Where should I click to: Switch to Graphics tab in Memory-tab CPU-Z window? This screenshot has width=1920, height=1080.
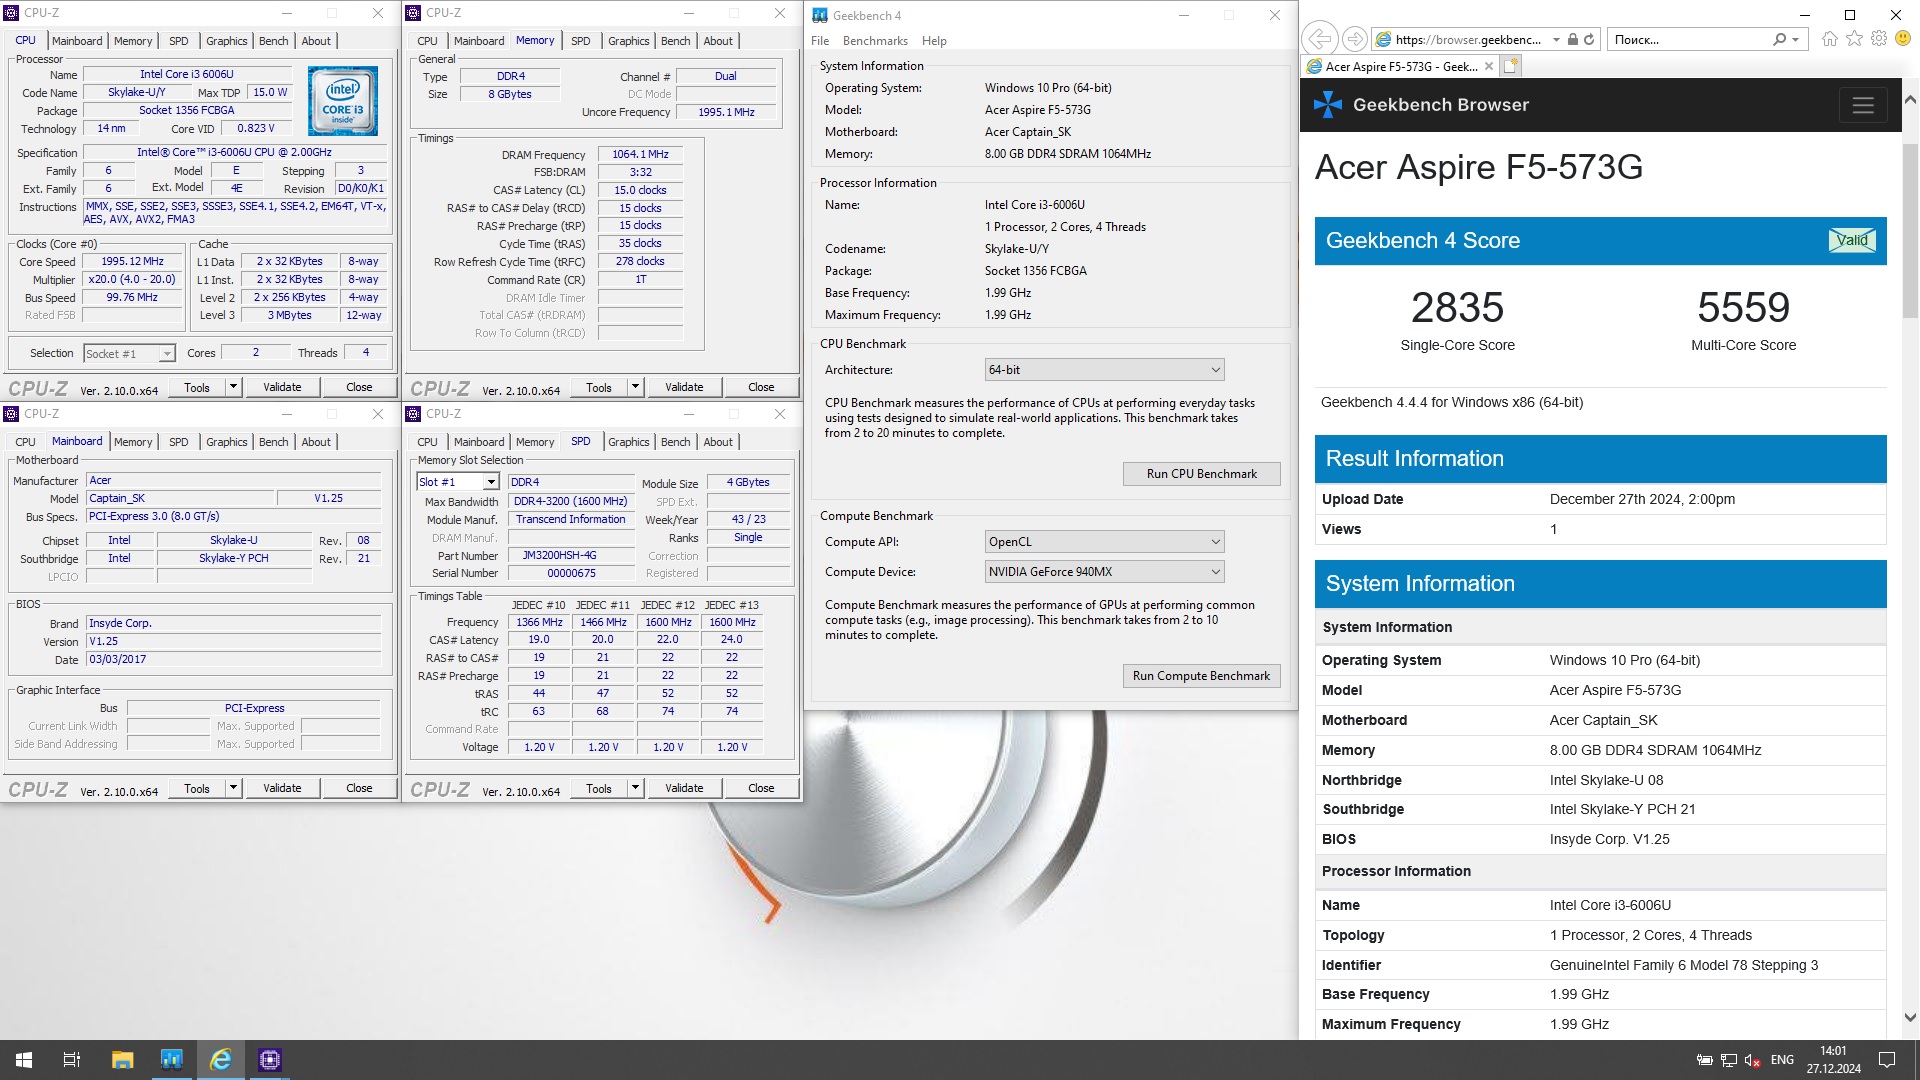point(629,41)
